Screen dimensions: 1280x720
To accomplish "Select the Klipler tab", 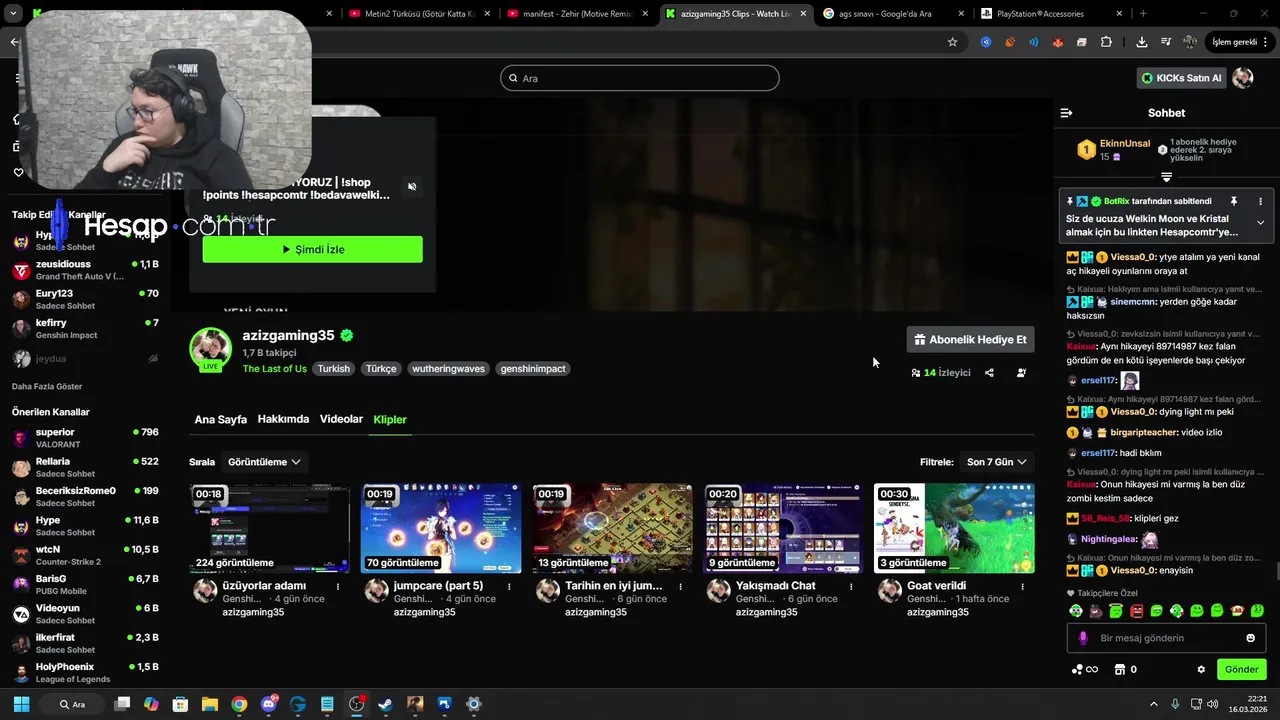I will tap(390, 420).
